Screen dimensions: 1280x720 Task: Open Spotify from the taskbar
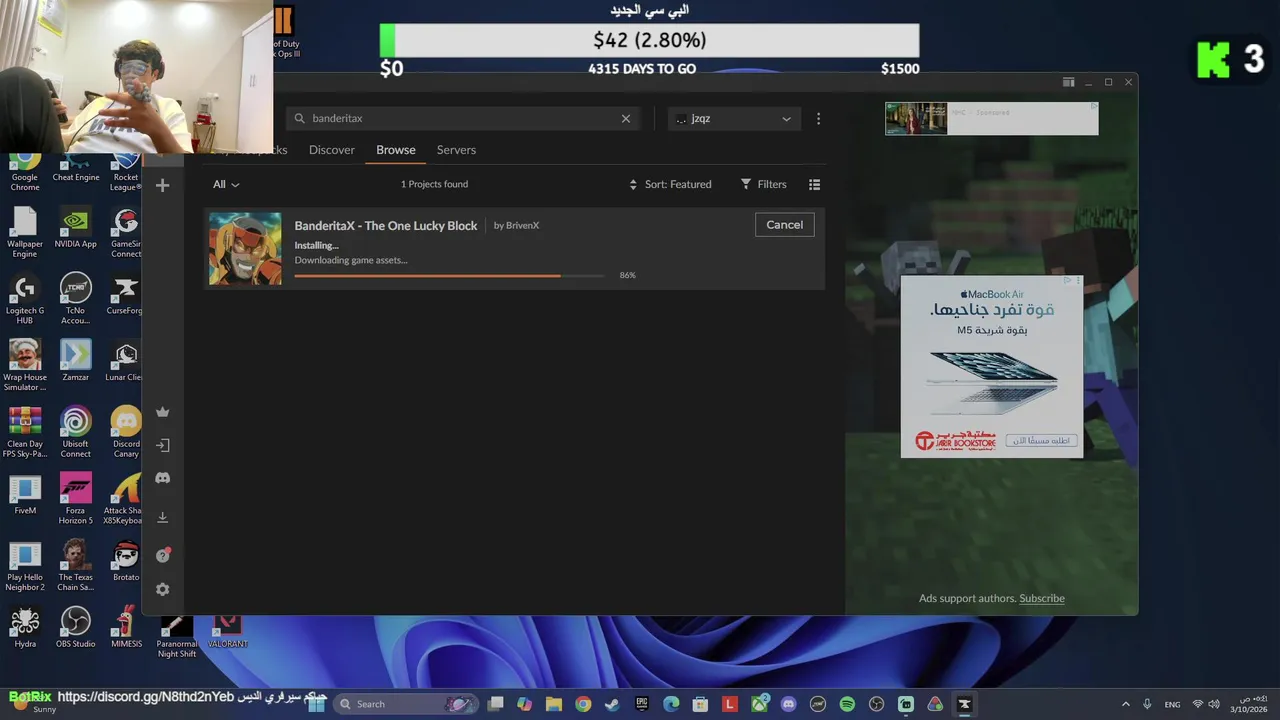(x=847, y=704)
